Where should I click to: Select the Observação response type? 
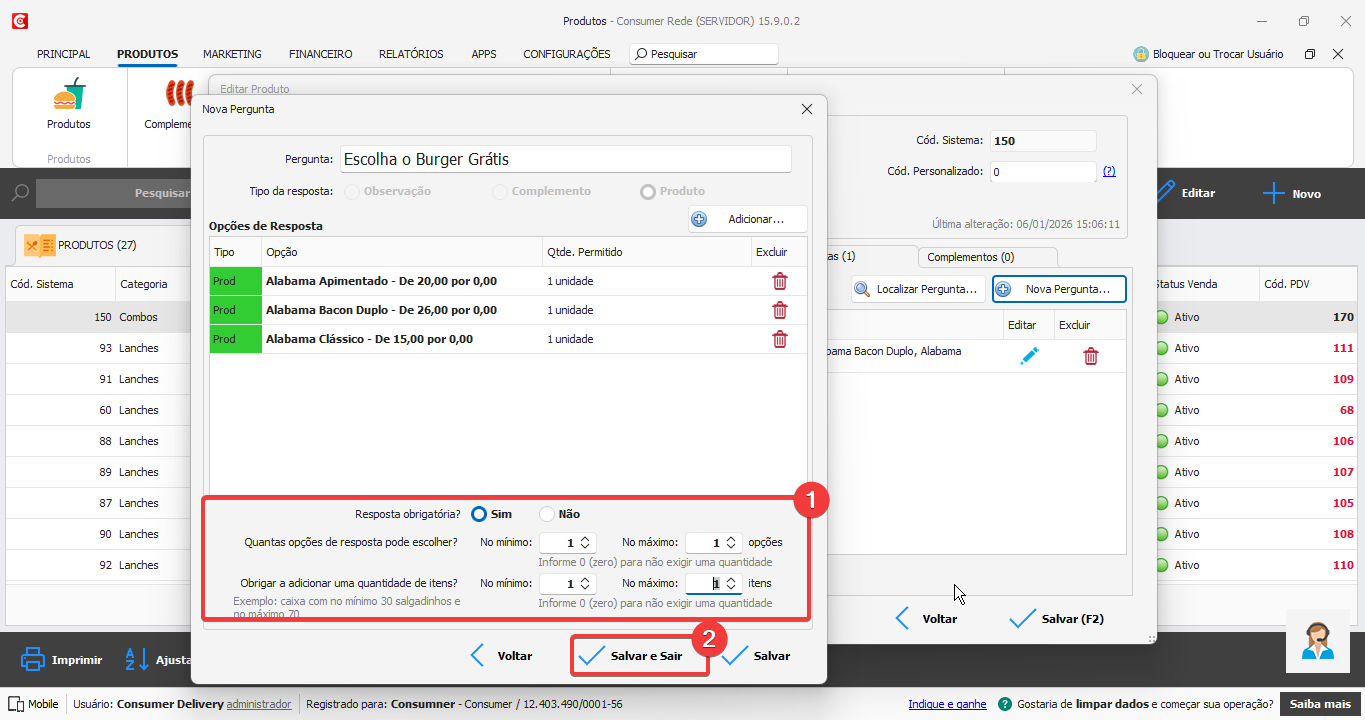click(x=352, y=191)
